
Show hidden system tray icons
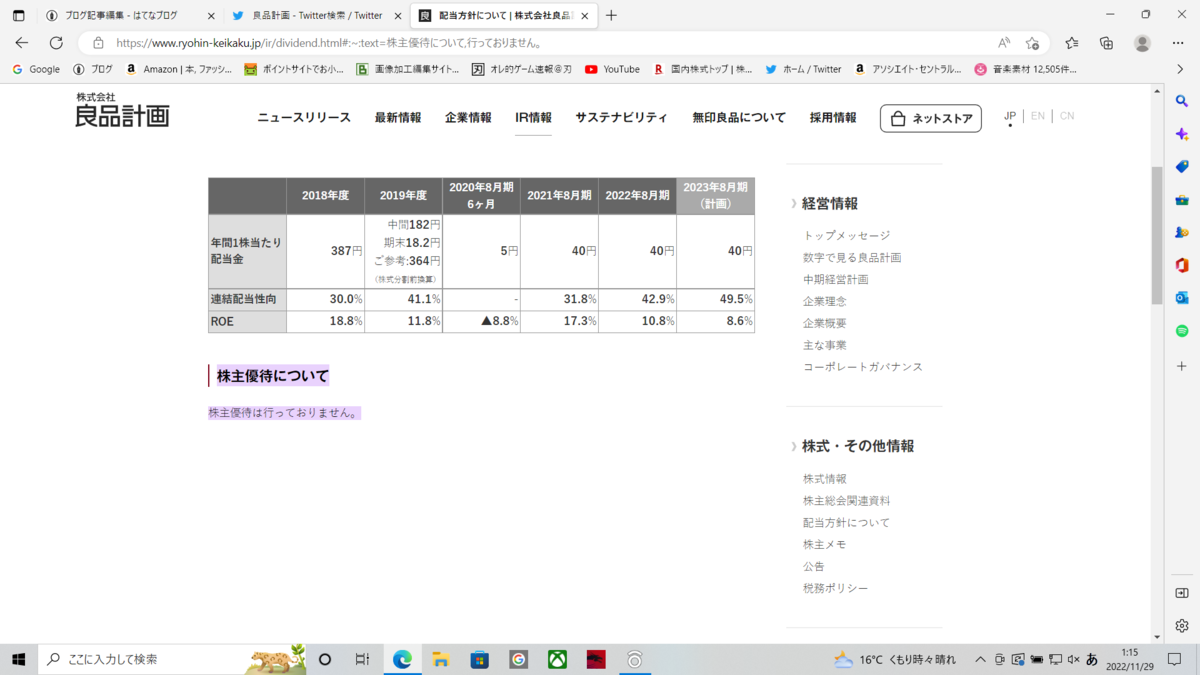point(981,659)
